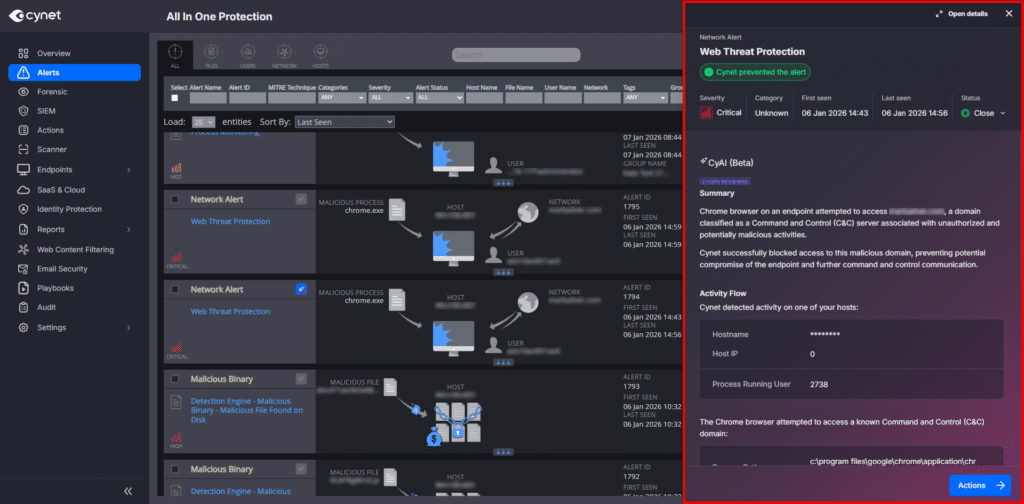This screenshot has height=504, width=1024.
Task: Click the blue Actions button
Action: click(x=980, y=485)
